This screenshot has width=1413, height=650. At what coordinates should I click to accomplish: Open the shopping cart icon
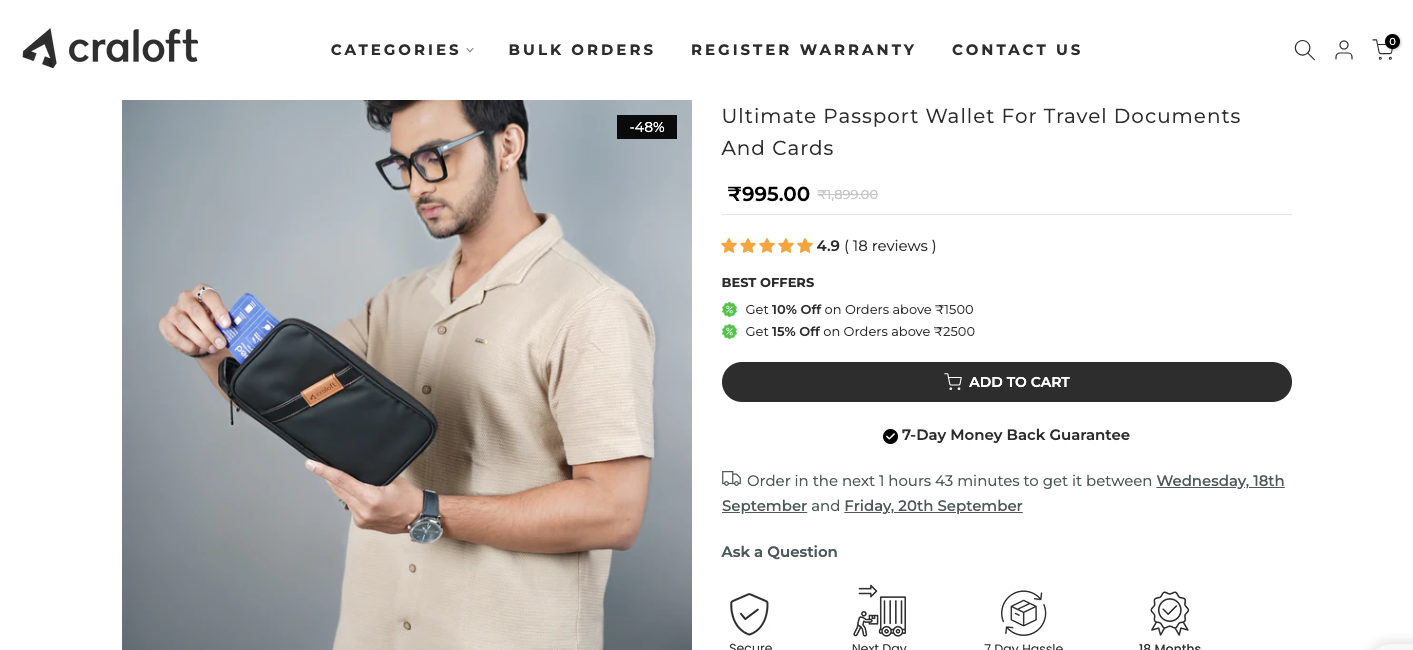pos(1384,49)
